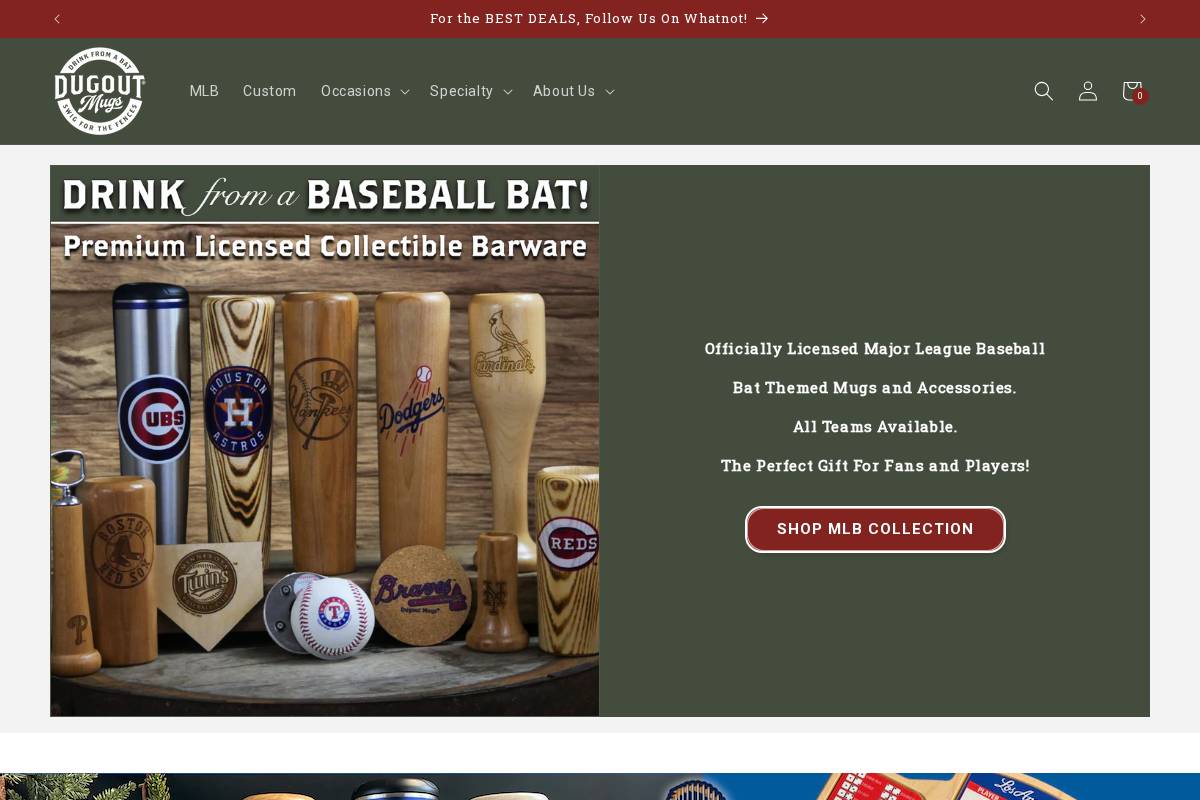
Task: Click the cart item count badge
Action: (1140, 96)
